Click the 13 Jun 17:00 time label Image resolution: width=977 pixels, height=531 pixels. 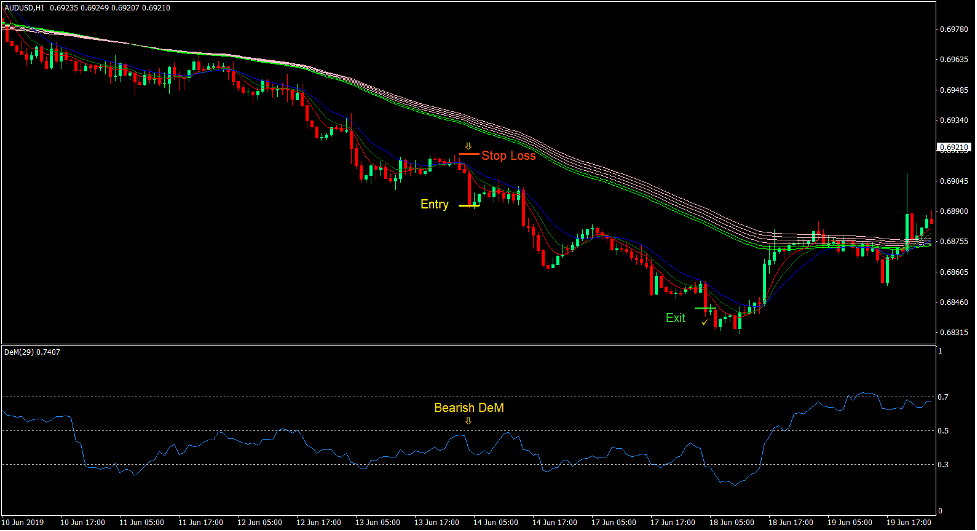tap(436, 522)
